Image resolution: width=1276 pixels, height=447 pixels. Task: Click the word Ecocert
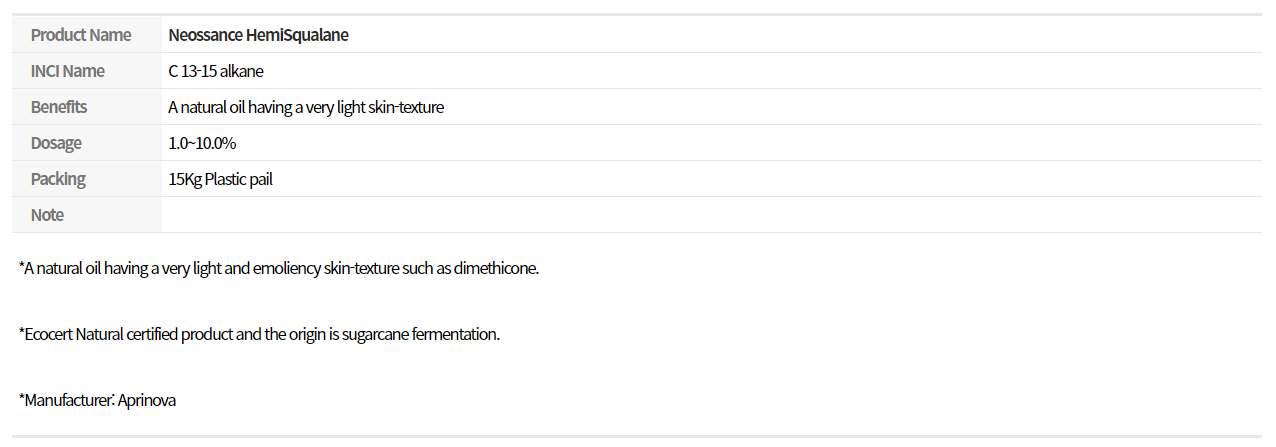pos(48,334)
